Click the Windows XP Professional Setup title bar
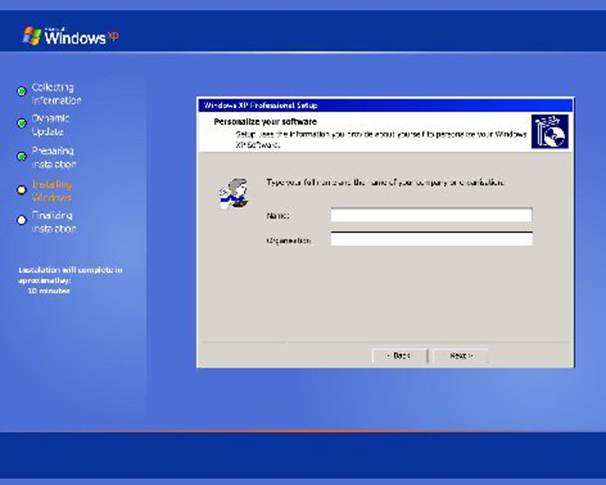The image size is (606, 485). pos(385,105)
